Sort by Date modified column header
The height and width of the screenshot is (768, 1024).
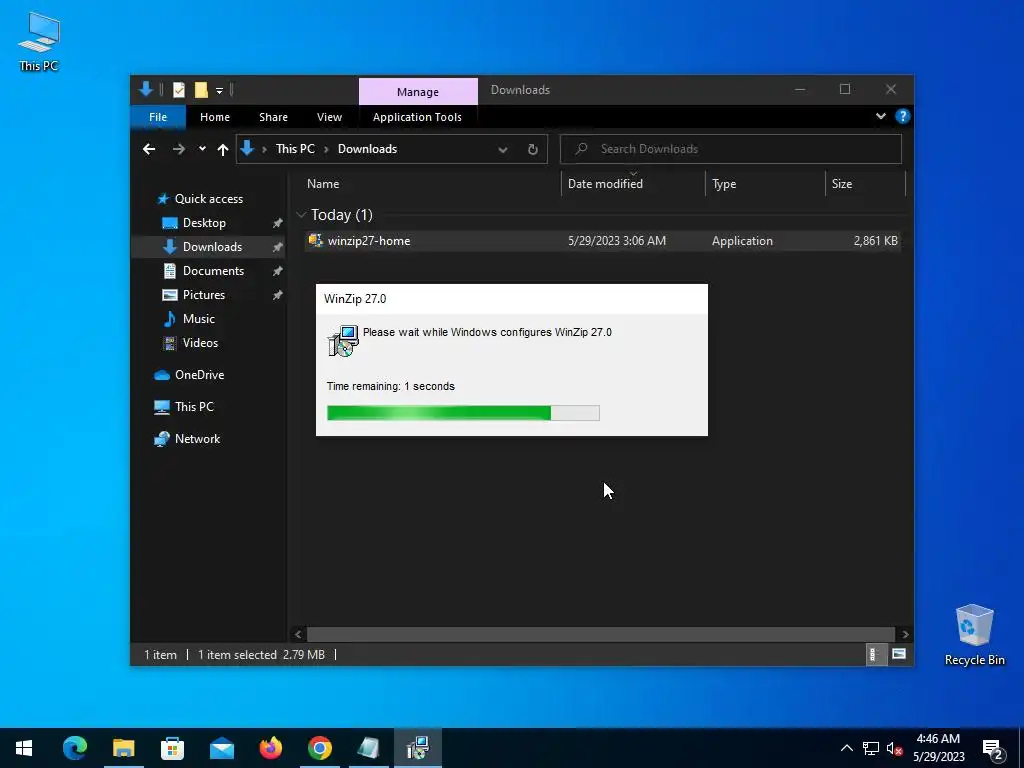click(605, 184)
